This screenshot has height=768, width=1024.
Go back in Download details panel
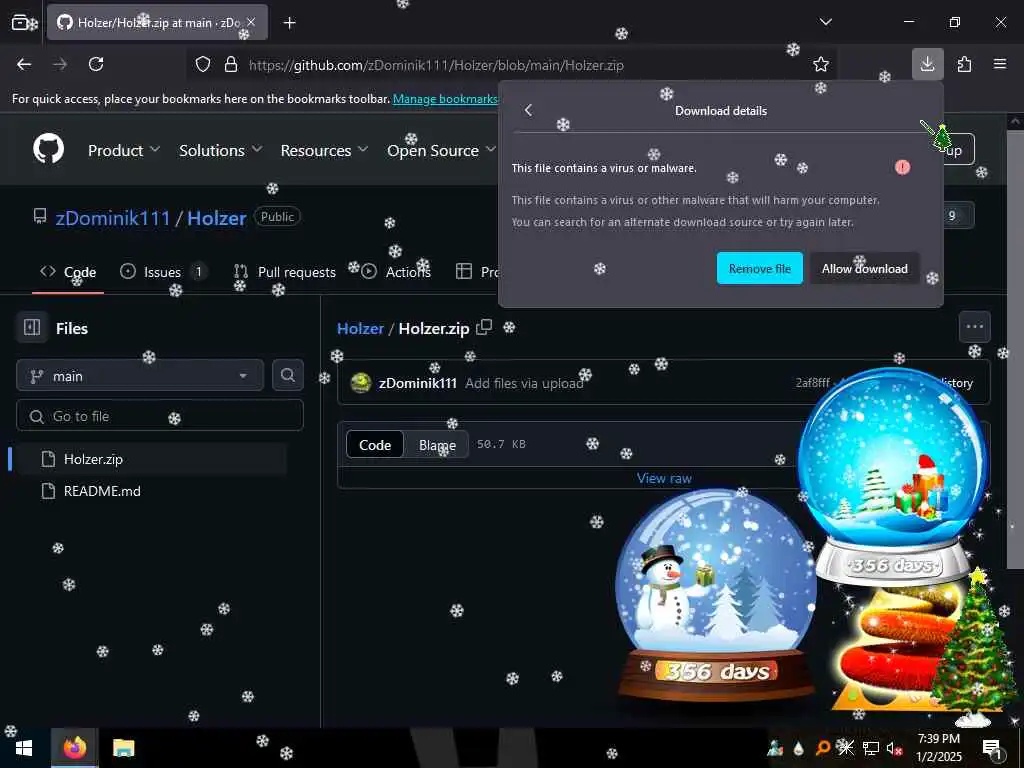click(x=528, y=110)
